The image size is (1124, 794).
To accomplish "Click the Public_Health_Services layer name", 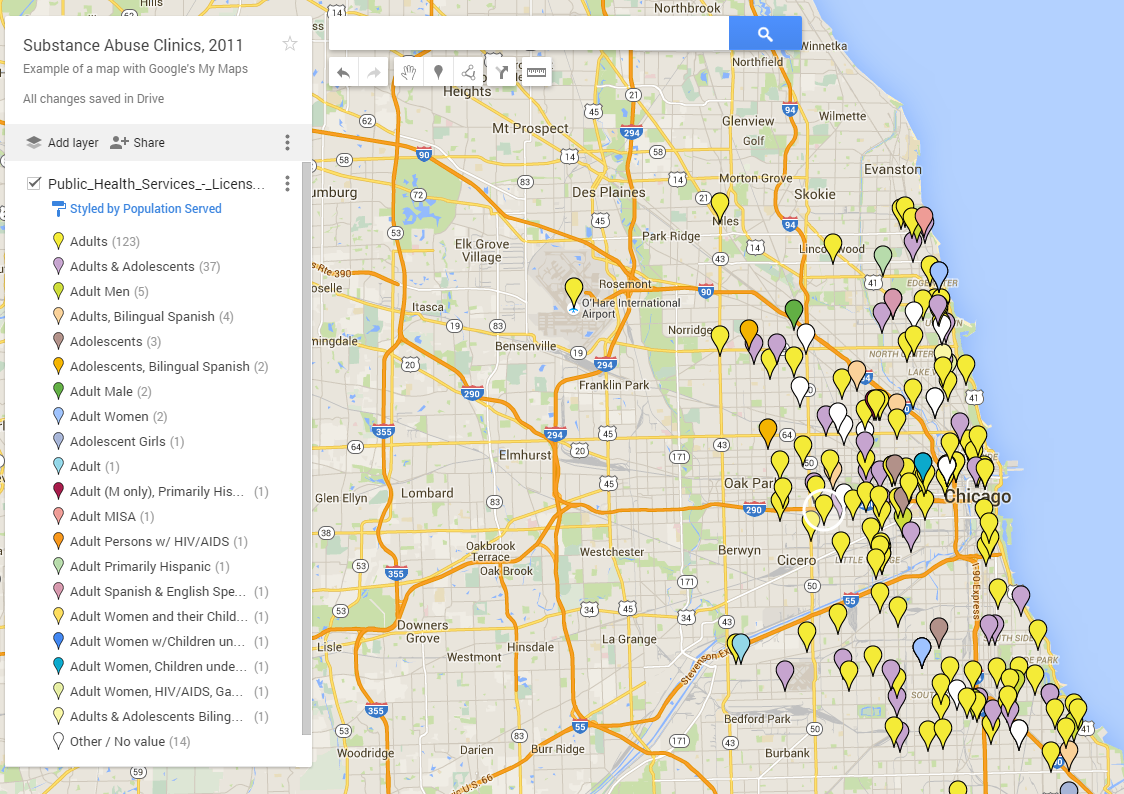I will [x=156, y=183].
